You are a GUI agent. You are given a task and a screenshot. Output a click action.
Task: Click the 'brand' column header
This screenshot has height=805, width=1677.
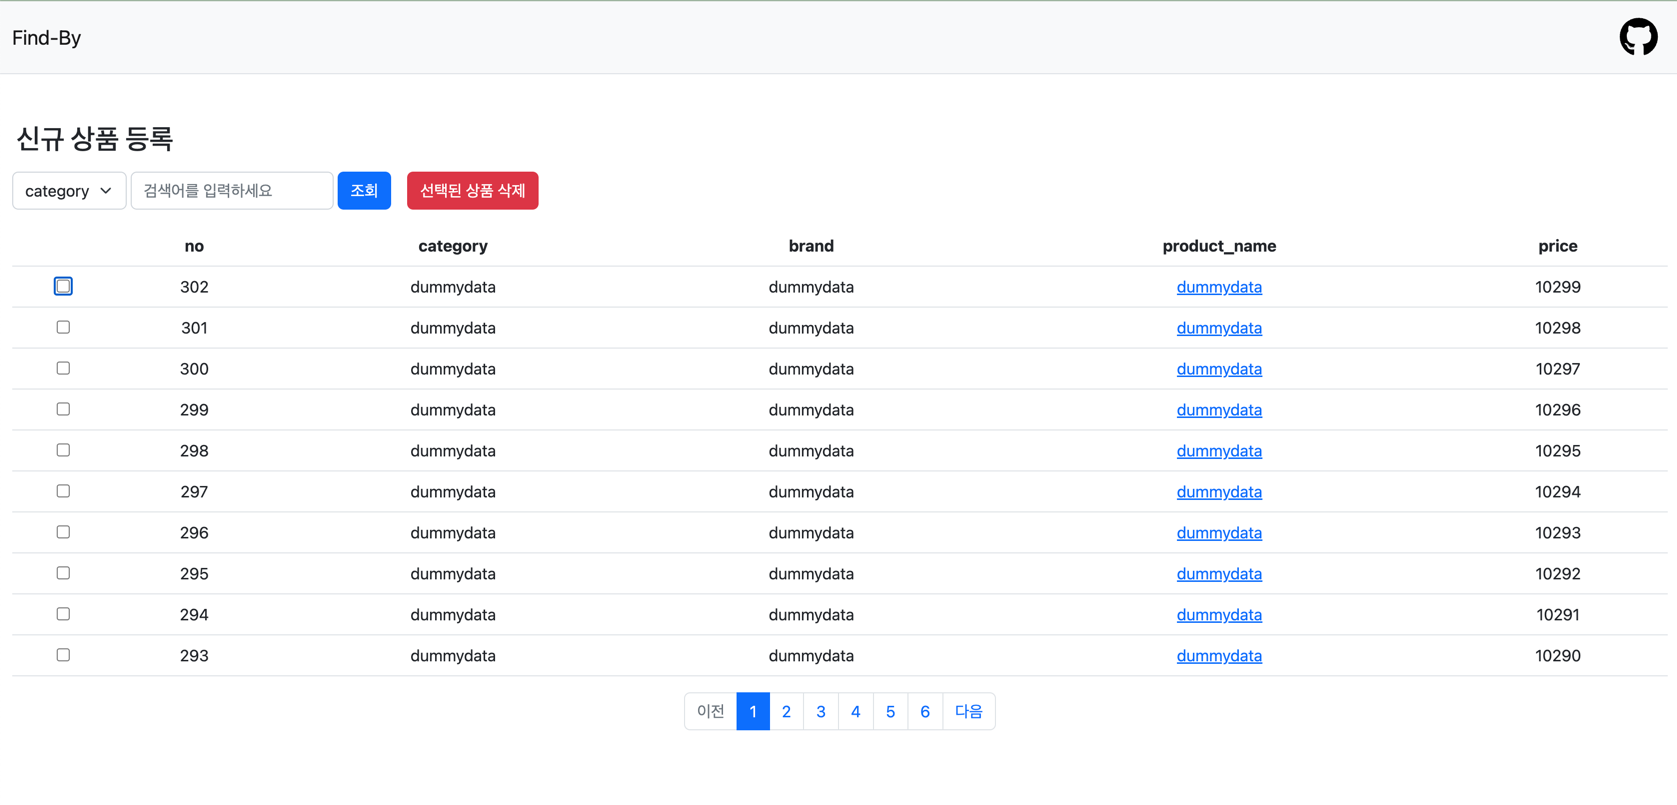[x=811, y=246]
